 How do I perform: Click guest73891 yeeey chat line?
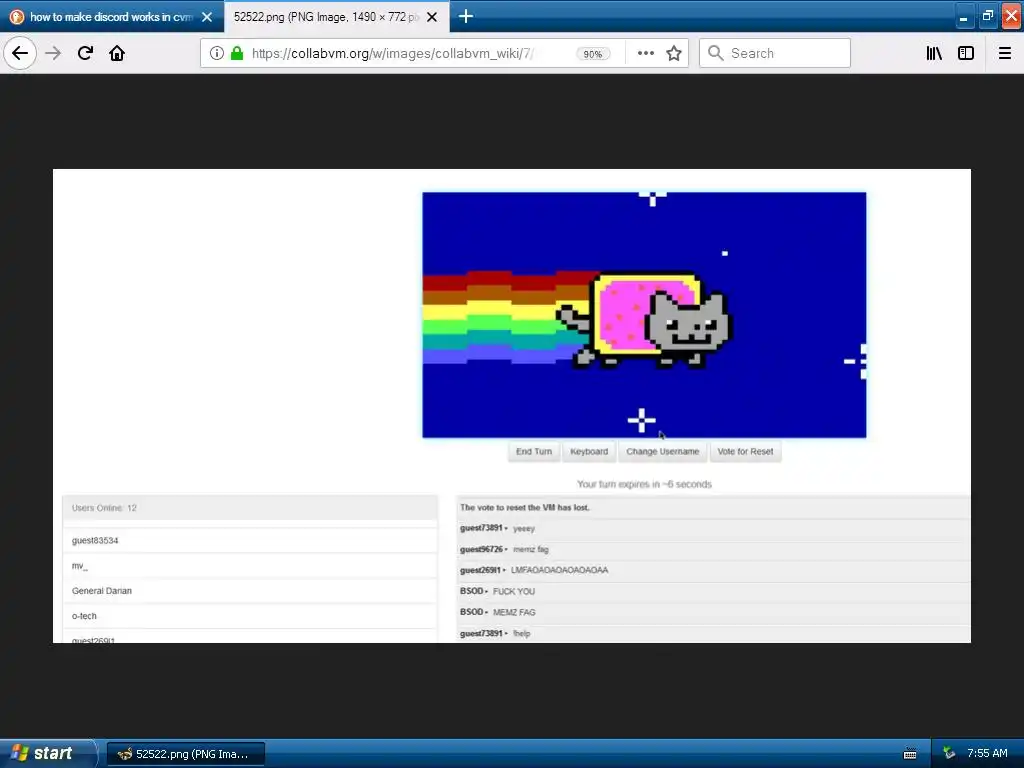713,528
